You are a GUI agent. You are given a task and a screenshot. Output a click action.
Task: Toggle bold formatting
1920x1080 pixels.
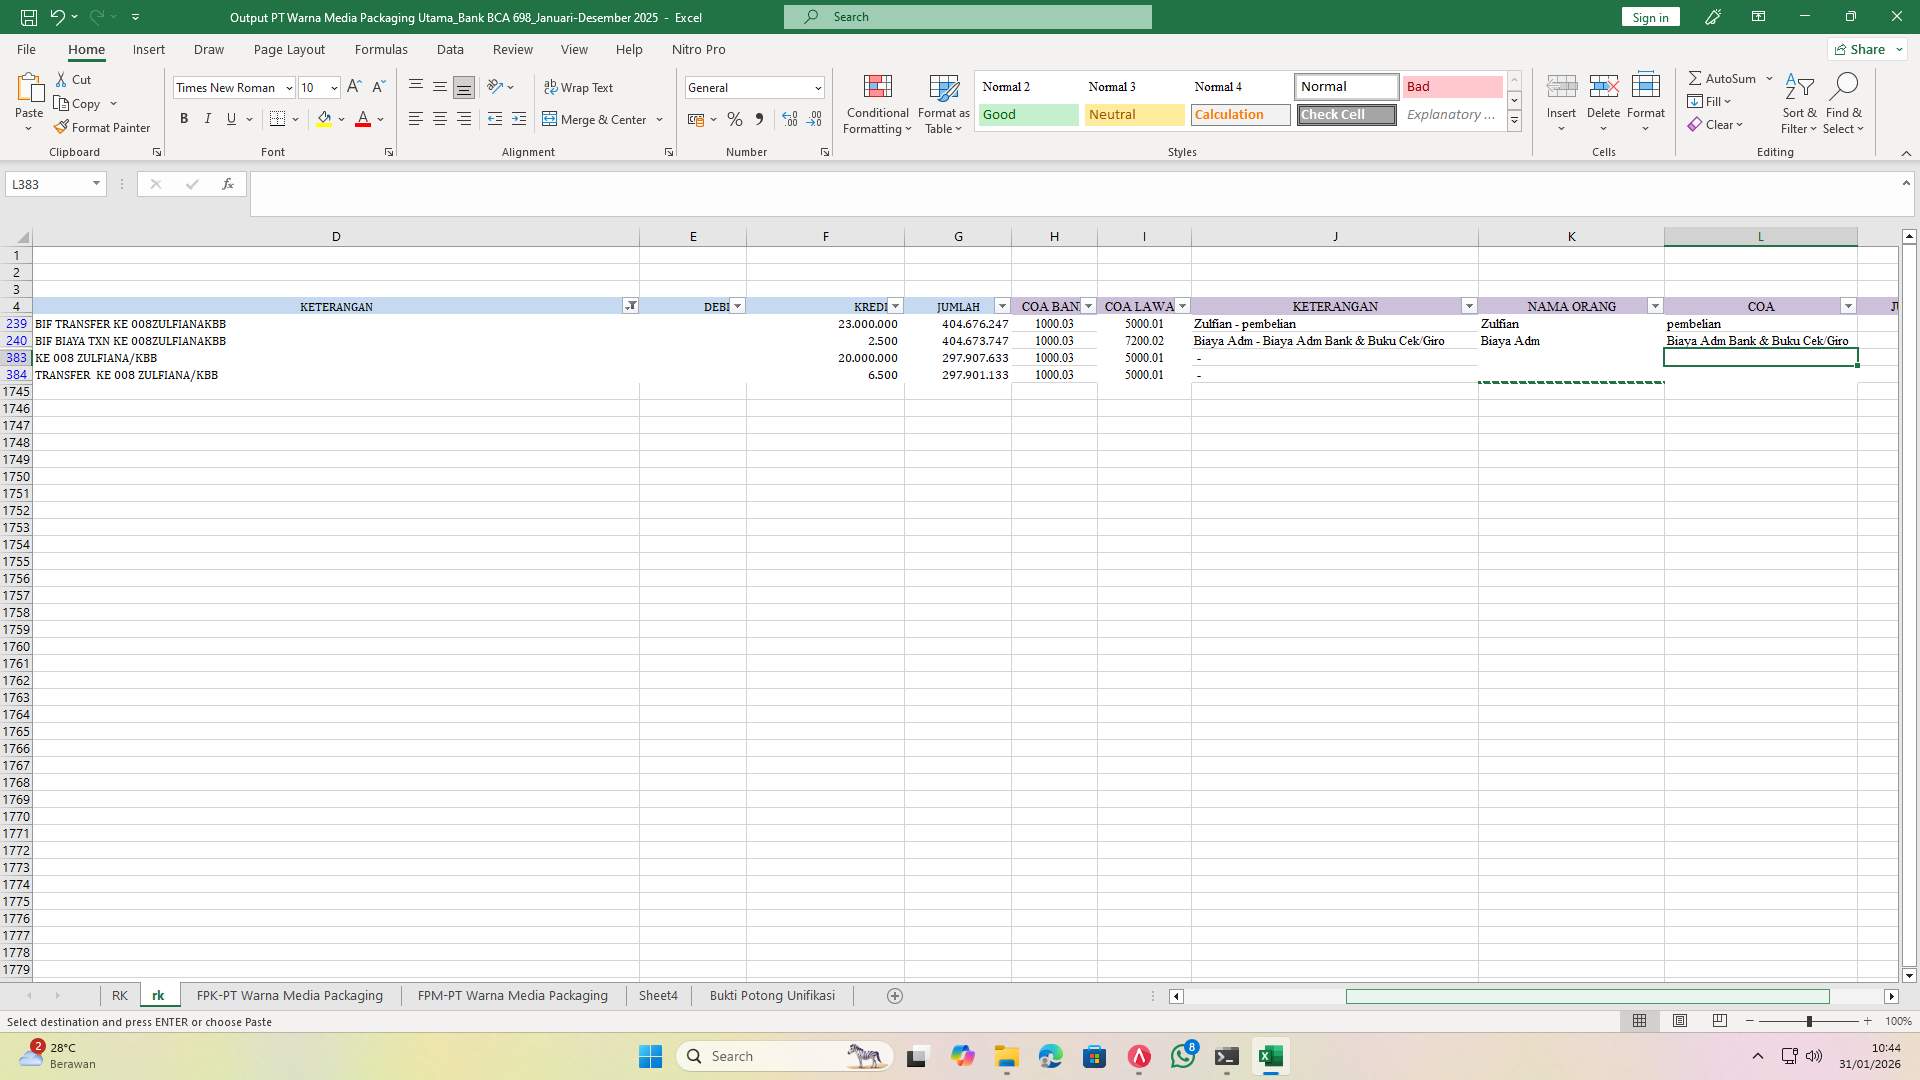pyautogui.click(x=184, y=118)
